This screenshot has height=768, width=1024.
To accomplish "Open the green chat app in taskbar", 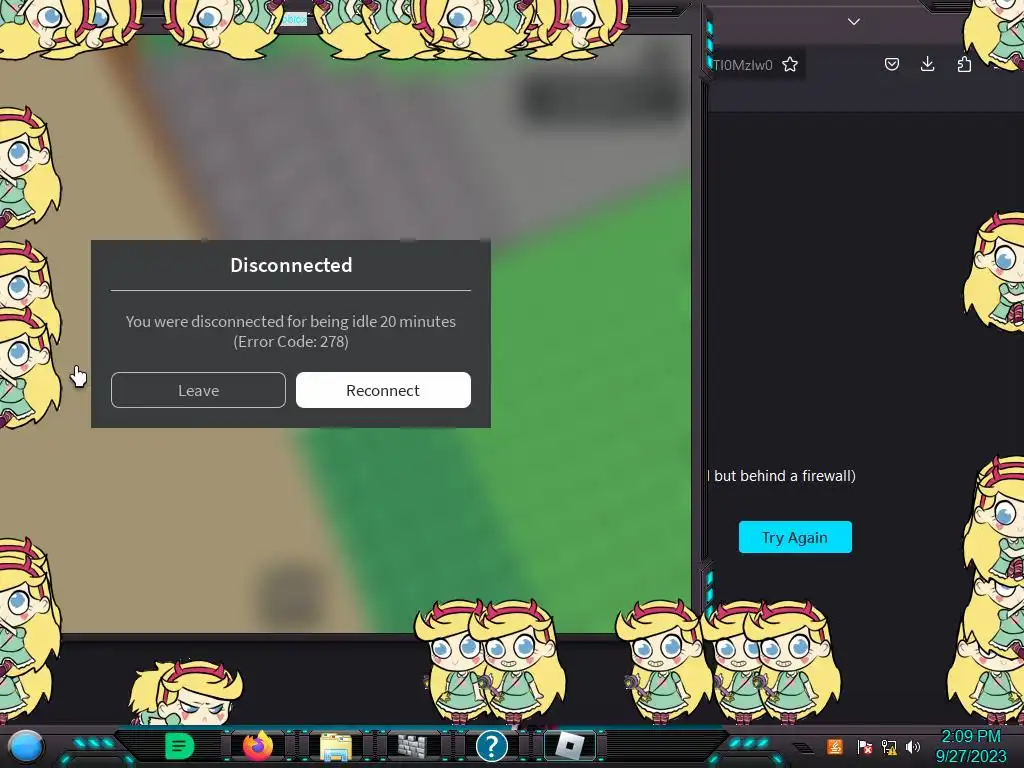I will click(179, 746).
